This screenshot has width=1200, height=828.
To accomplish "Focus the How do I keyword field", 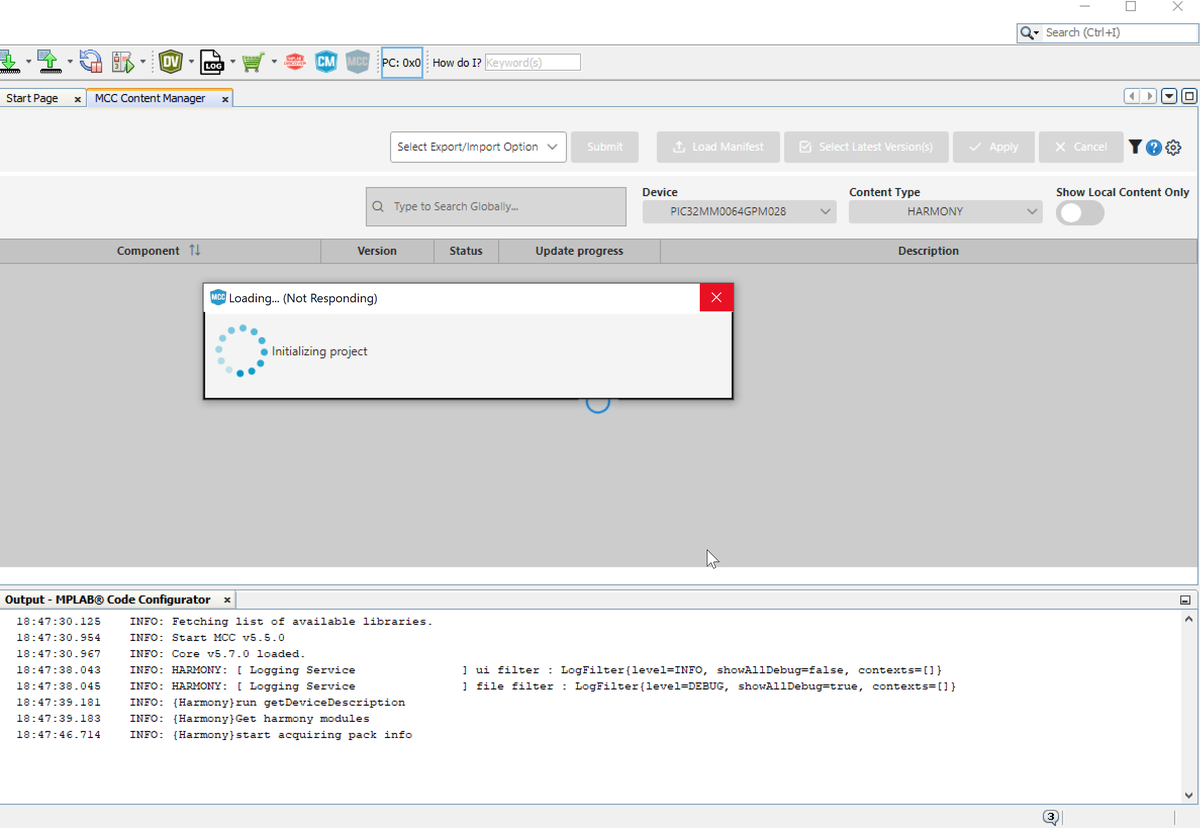I will (532, 62).
